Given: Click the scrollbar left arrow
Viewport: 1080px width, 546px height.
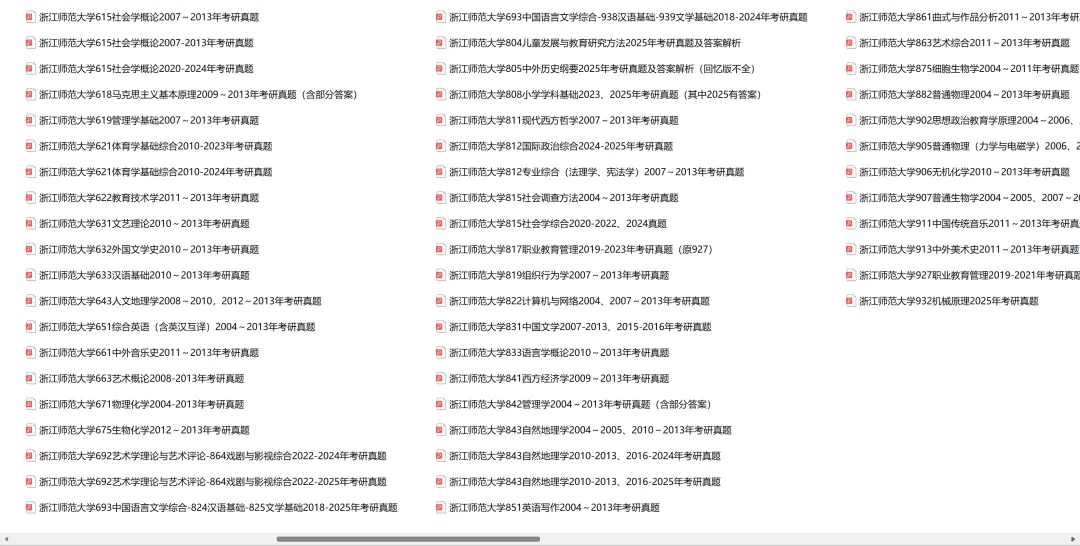Looking at the screenshot, I should 6,539.
